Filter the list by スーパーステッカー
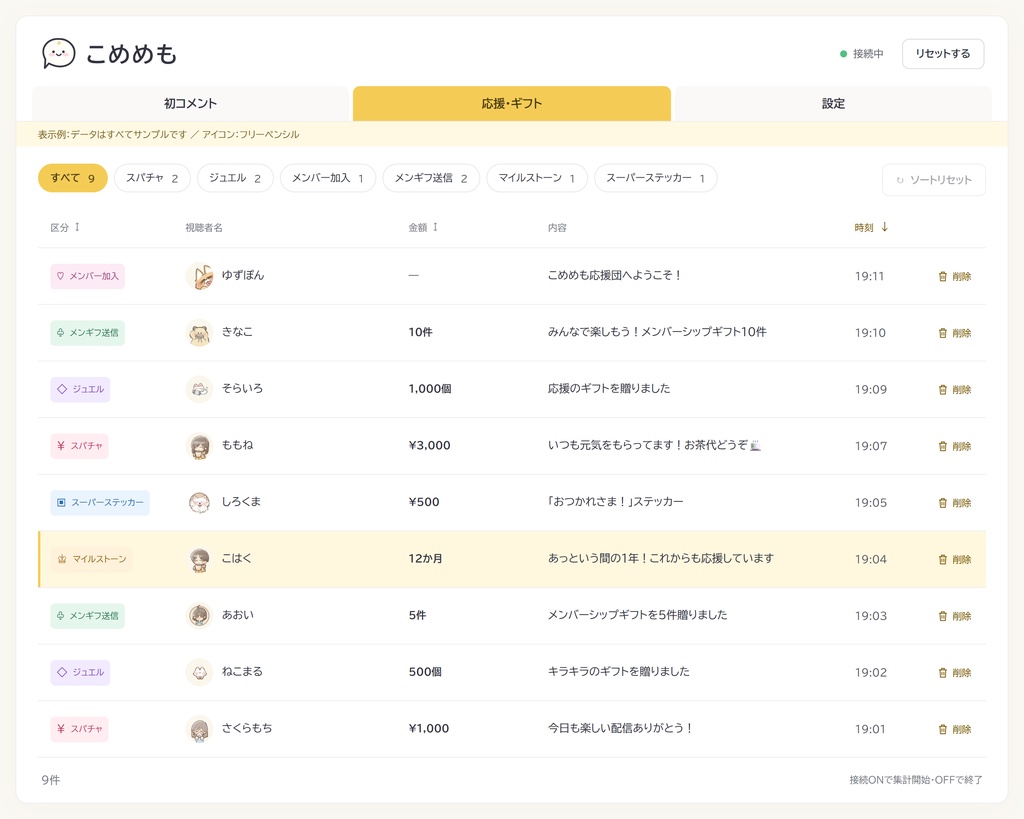 [x=656, y=178]
